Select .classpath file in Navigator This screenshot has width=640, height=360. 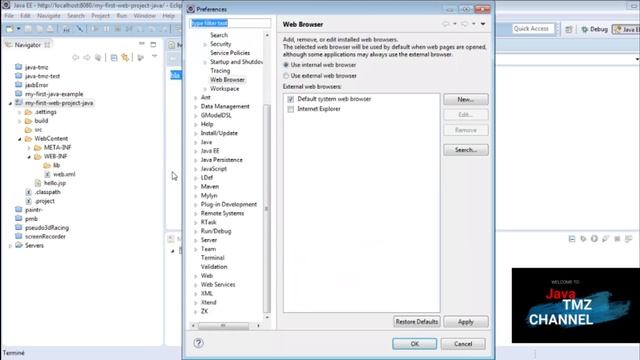pyautogui.click(x=47, y=192)
